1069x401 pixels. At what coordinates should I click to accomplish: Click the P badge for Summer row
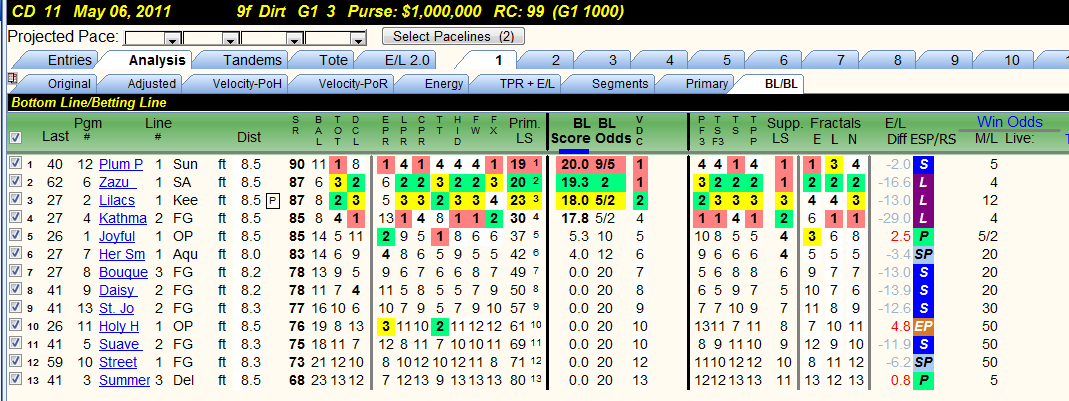pyautogui.click(x=924, y=380)
